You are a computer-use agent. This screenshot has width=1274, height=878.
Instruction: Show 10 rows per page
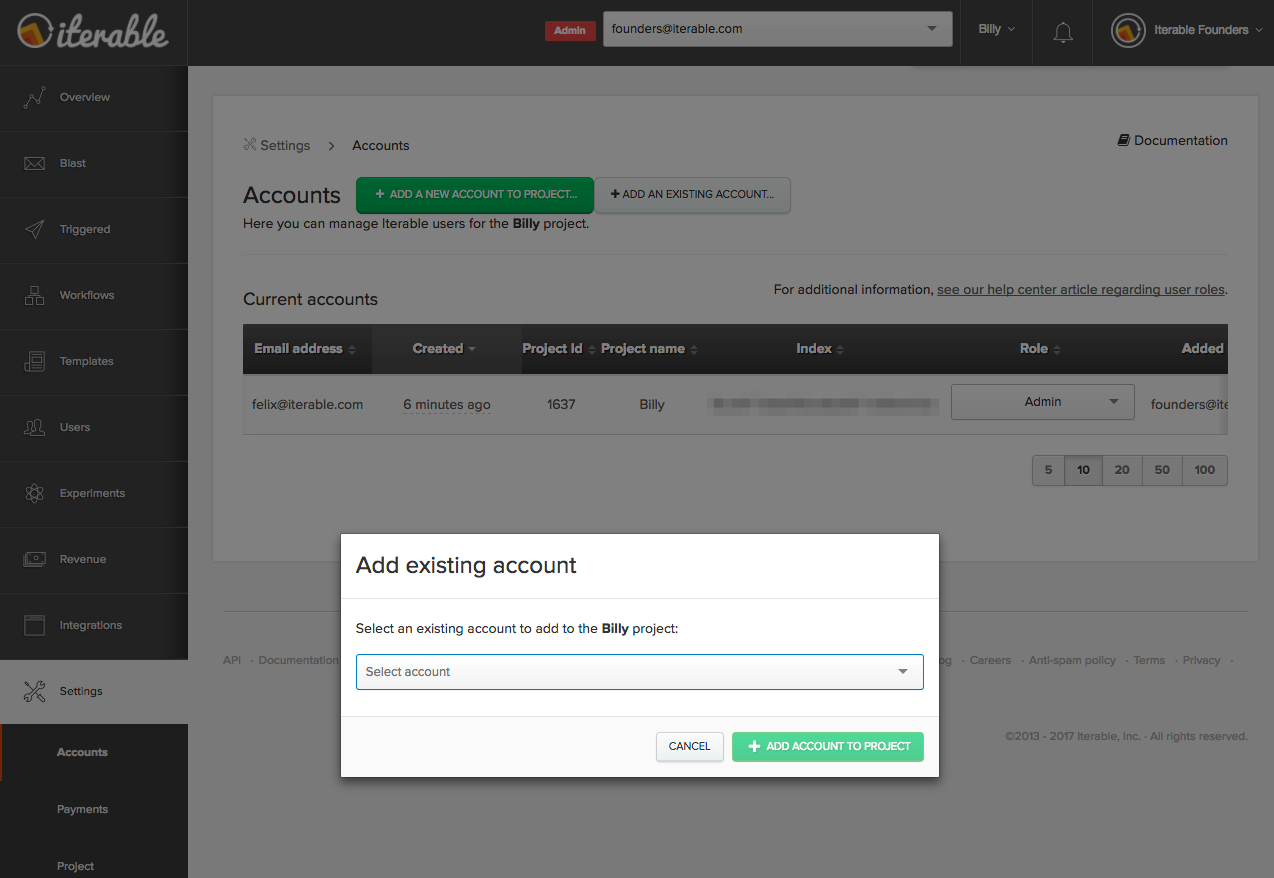(x=1083, y=470)
